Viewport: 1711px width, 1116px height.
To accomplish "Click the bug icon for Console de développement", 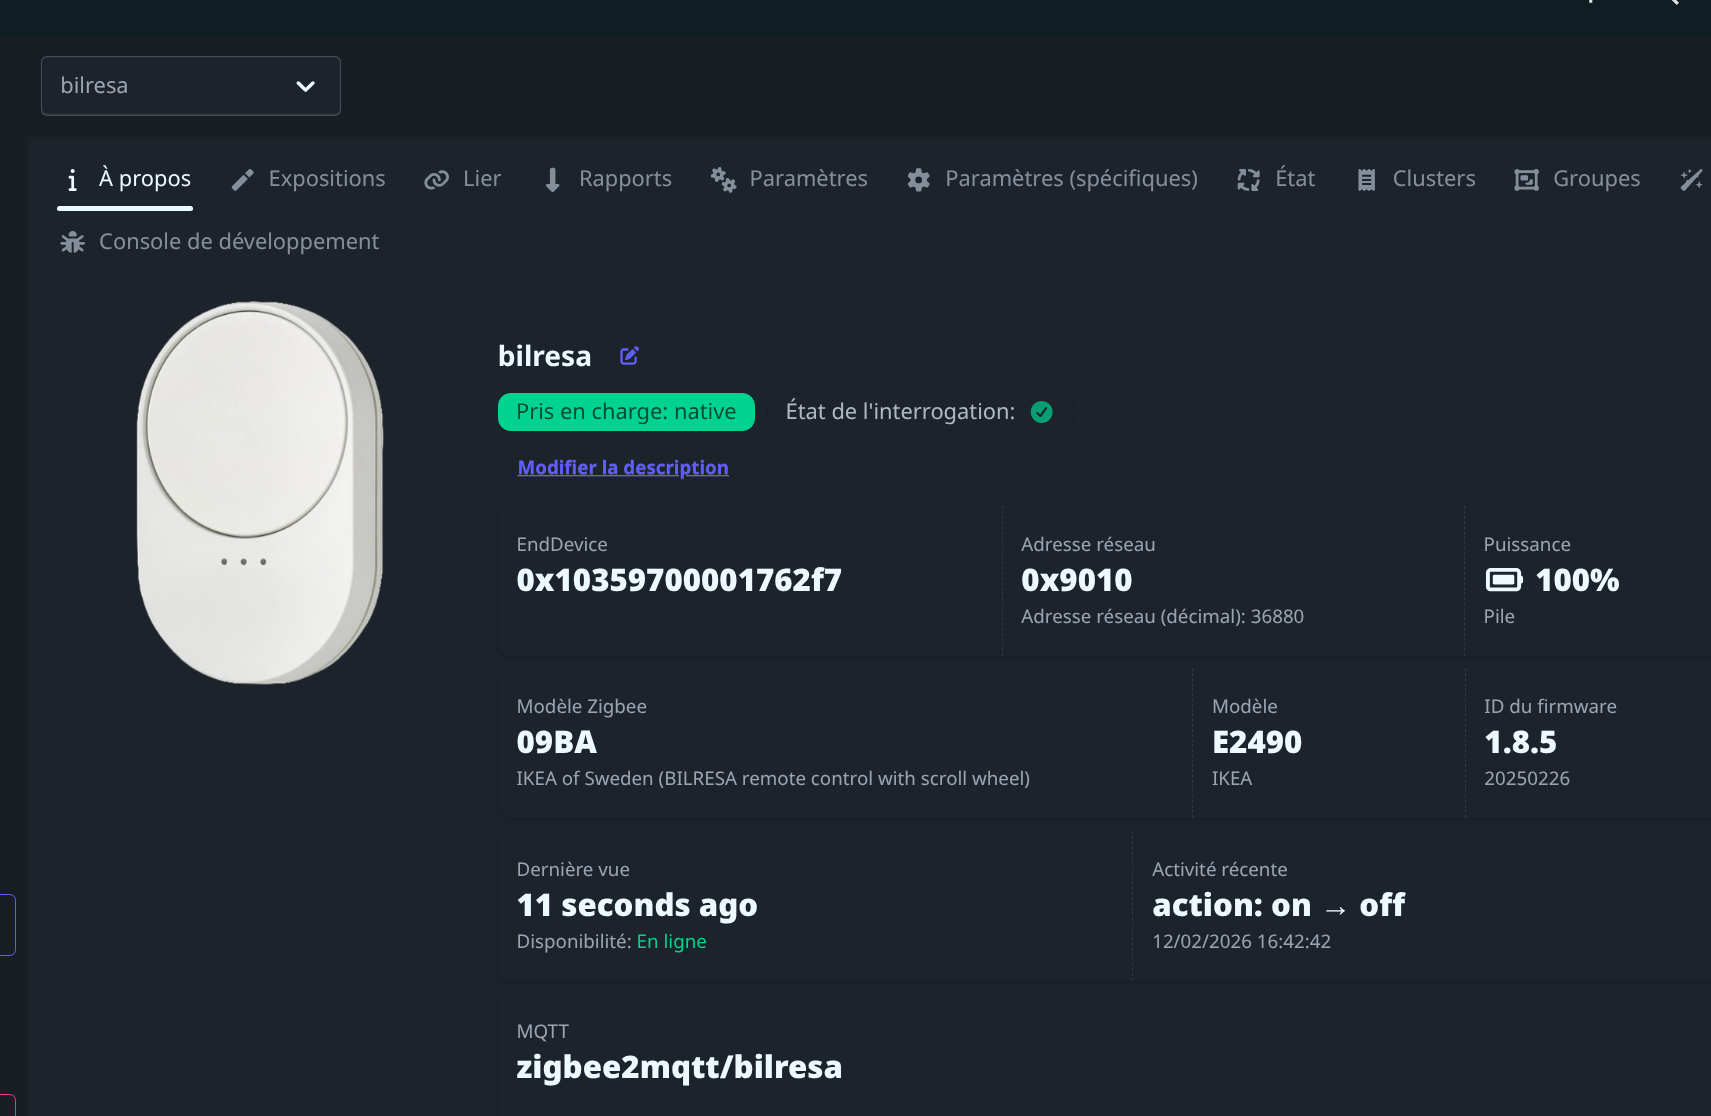I will tap(72, 242).
